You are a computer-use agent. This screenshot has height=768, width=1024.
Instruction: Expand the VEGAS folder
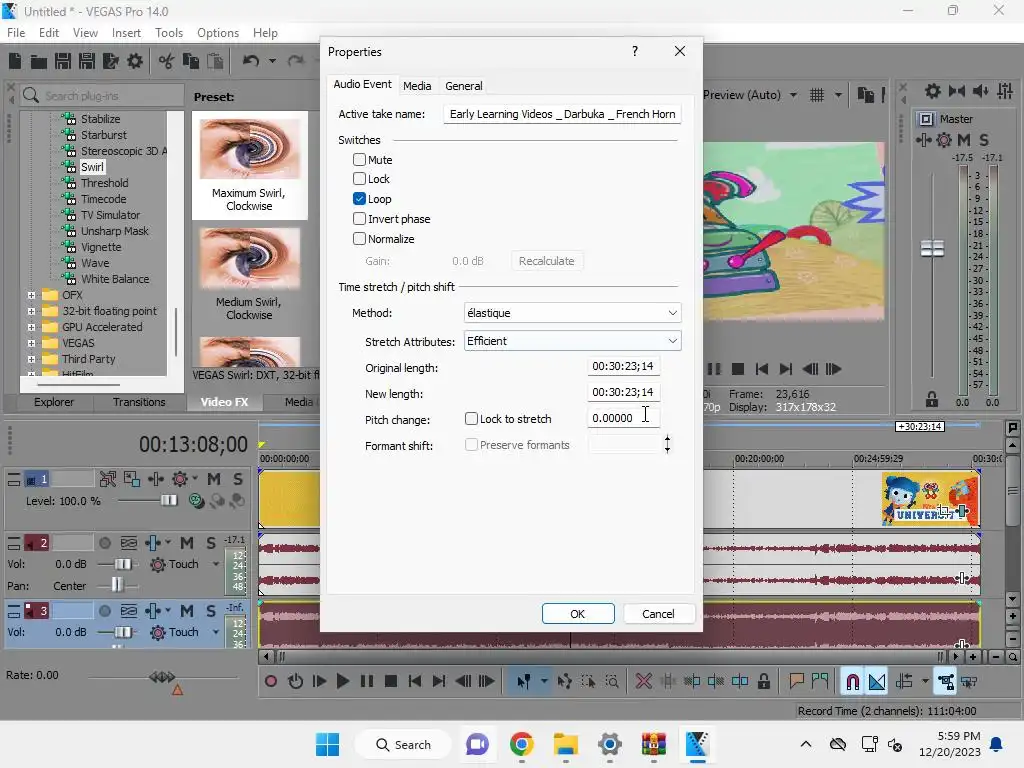[31, 343]
